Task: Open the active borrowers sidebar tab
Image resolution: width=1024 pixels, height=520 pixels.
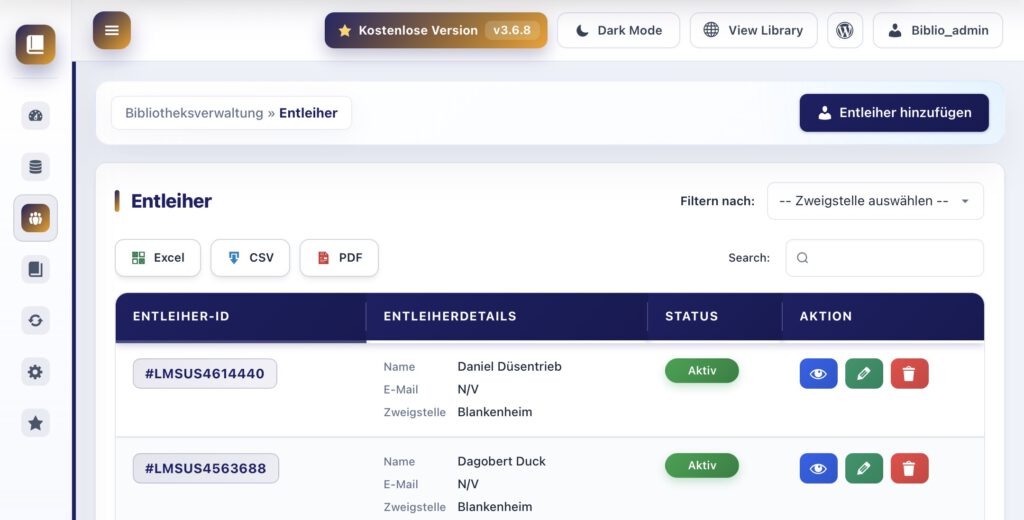Action: [x=35, y=218]
